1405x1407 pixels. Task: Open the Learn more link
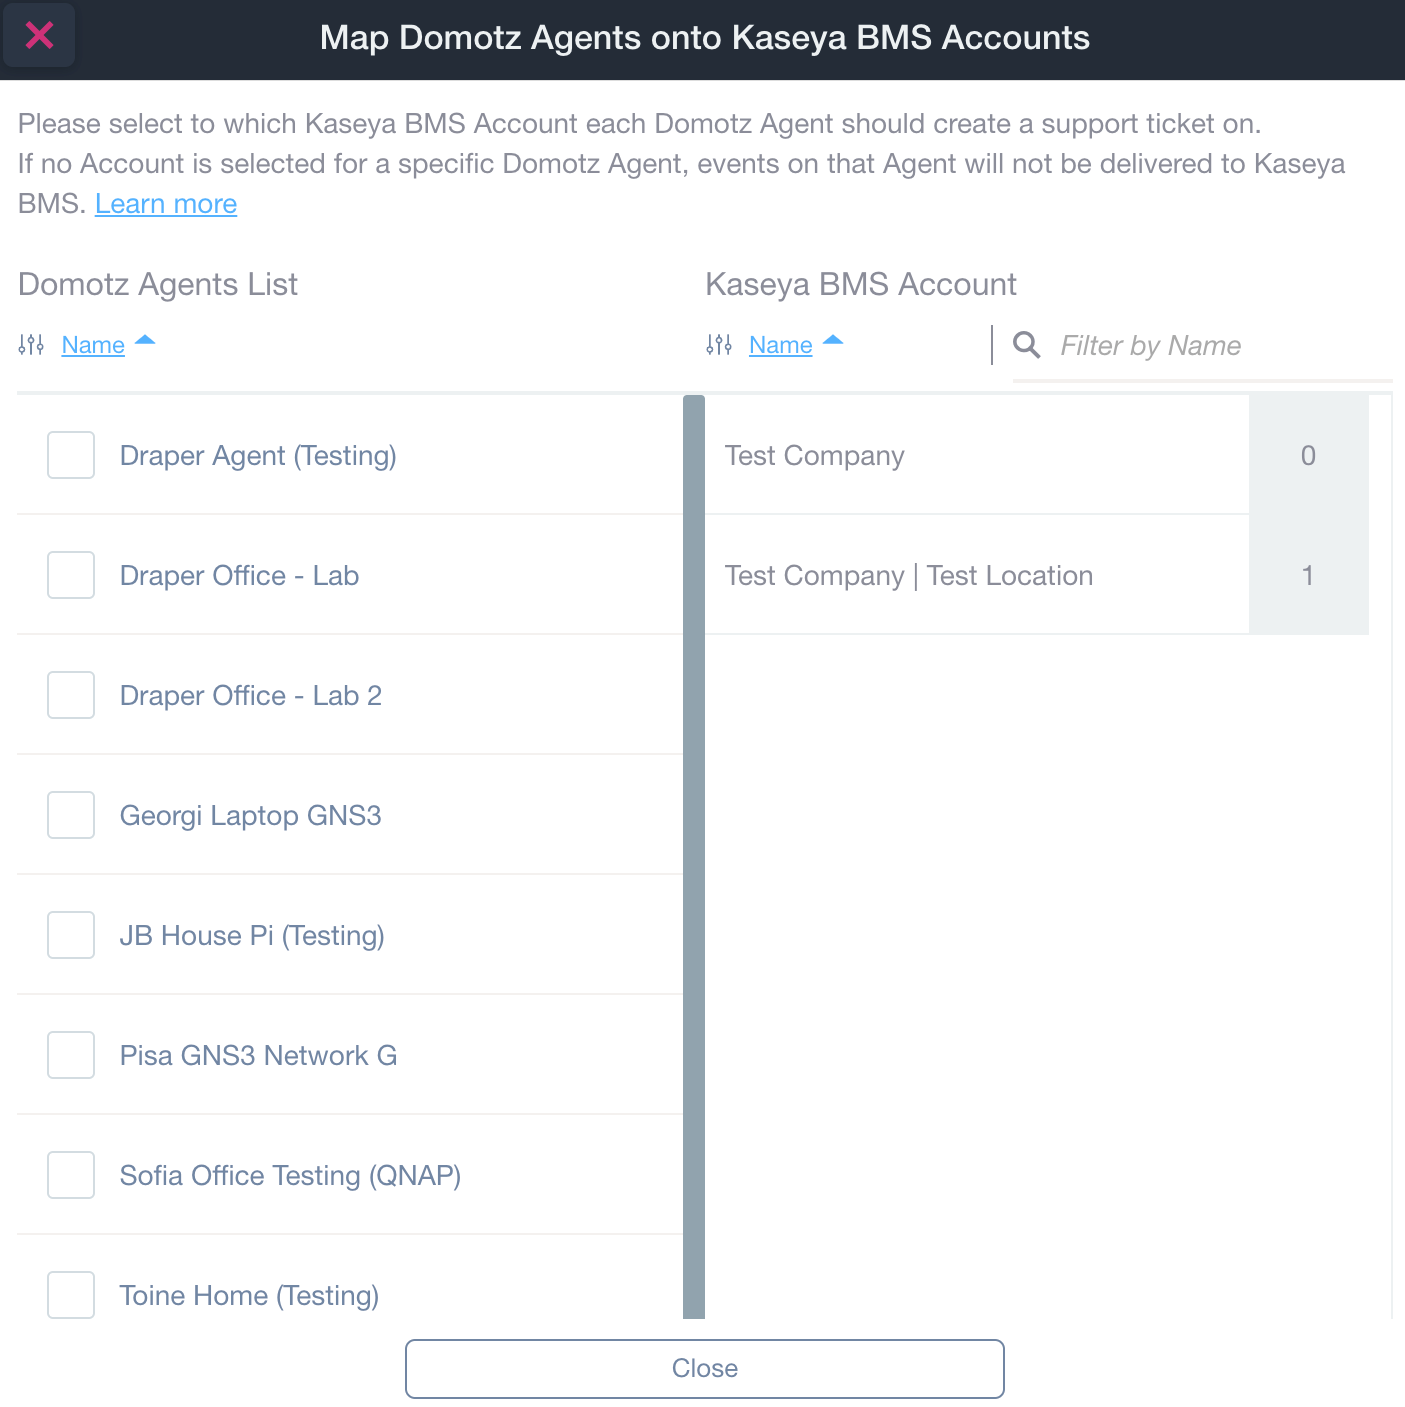tap(165, 203)
